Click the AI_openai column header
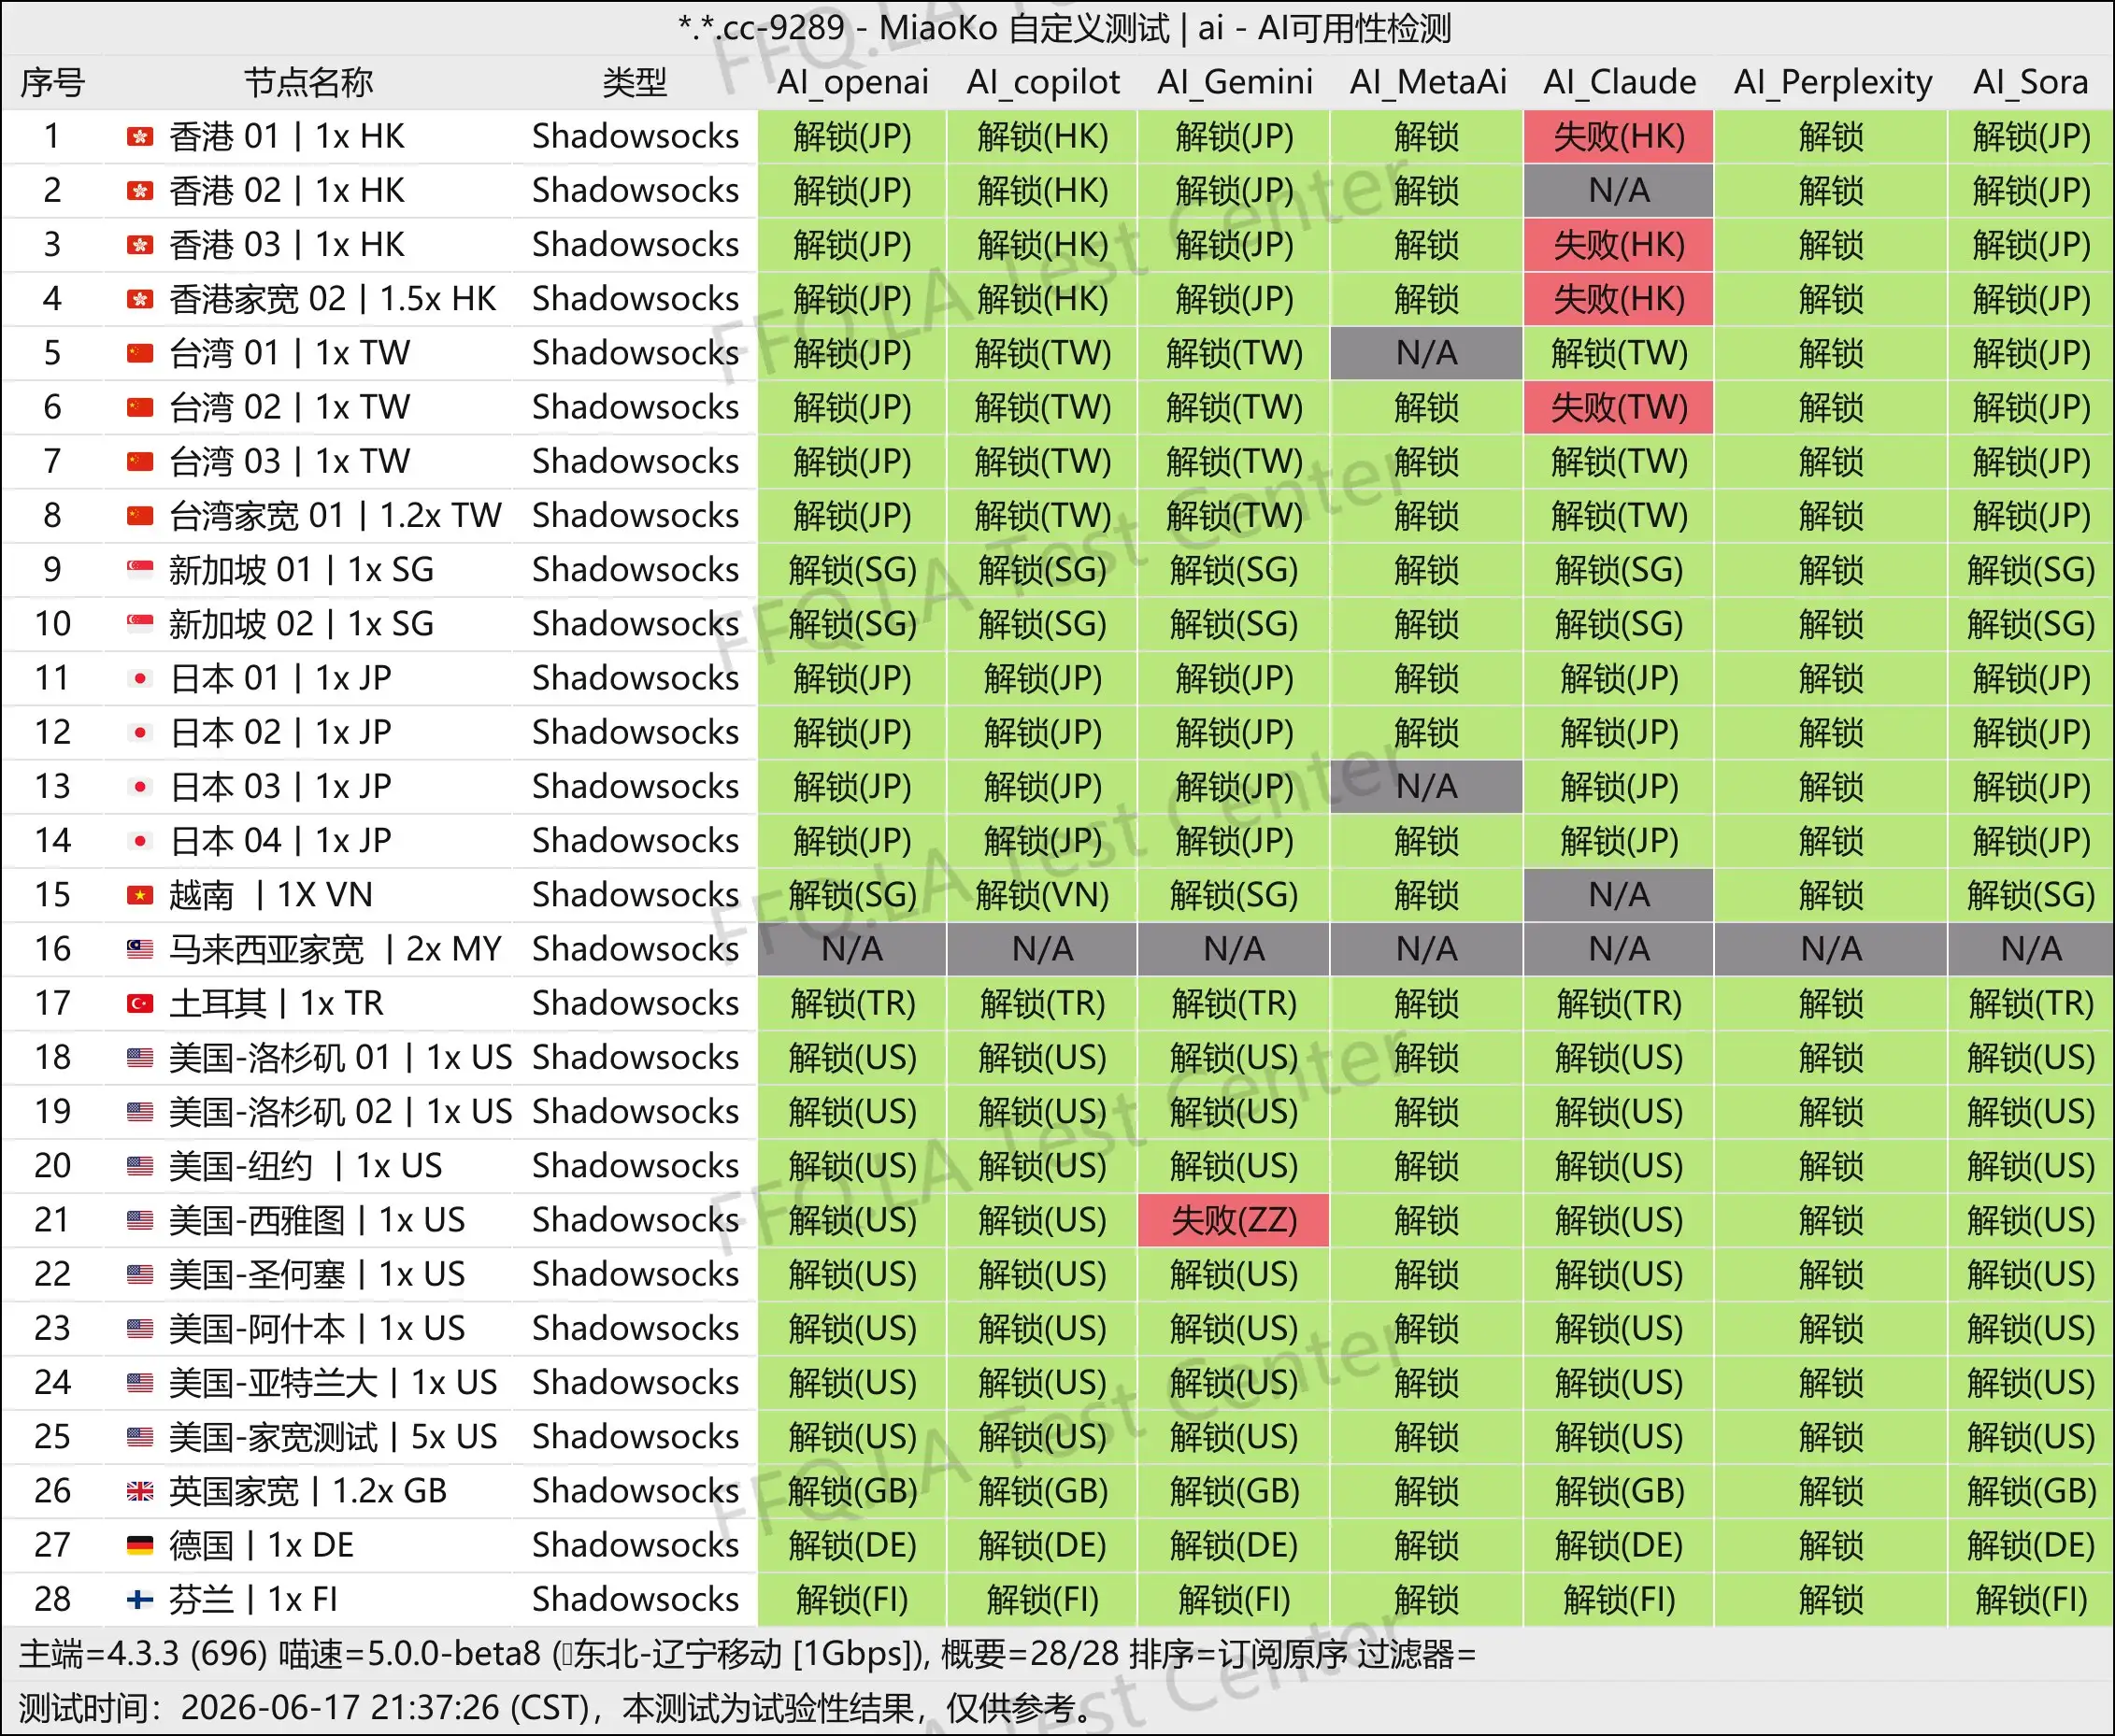 pos(853,82)
